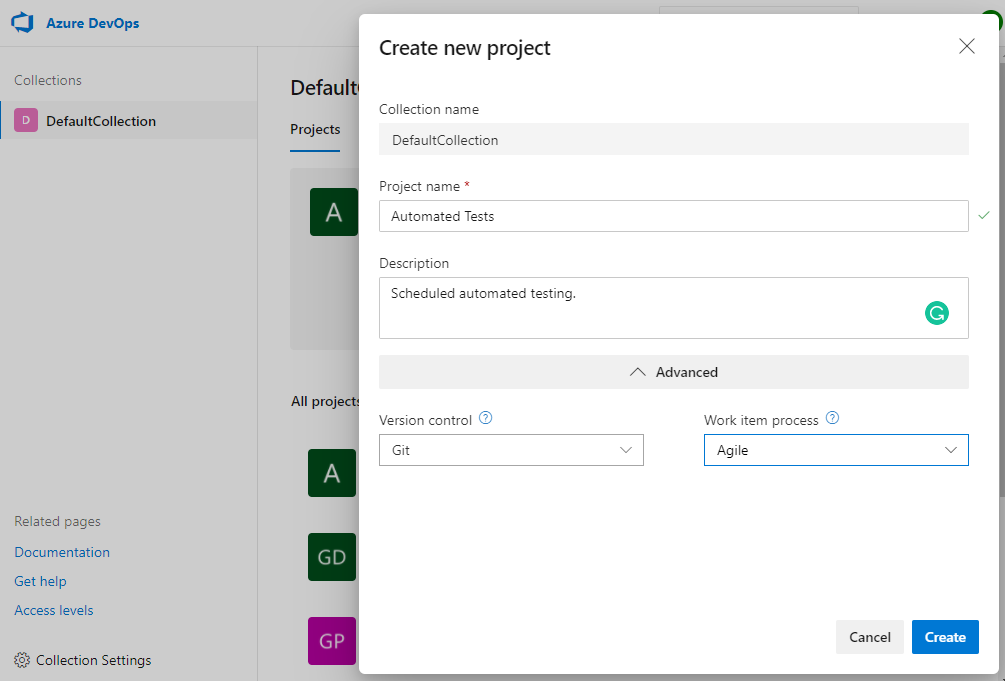
Task: Open the Version control dropdown showing Git
Action: (511, 450)
